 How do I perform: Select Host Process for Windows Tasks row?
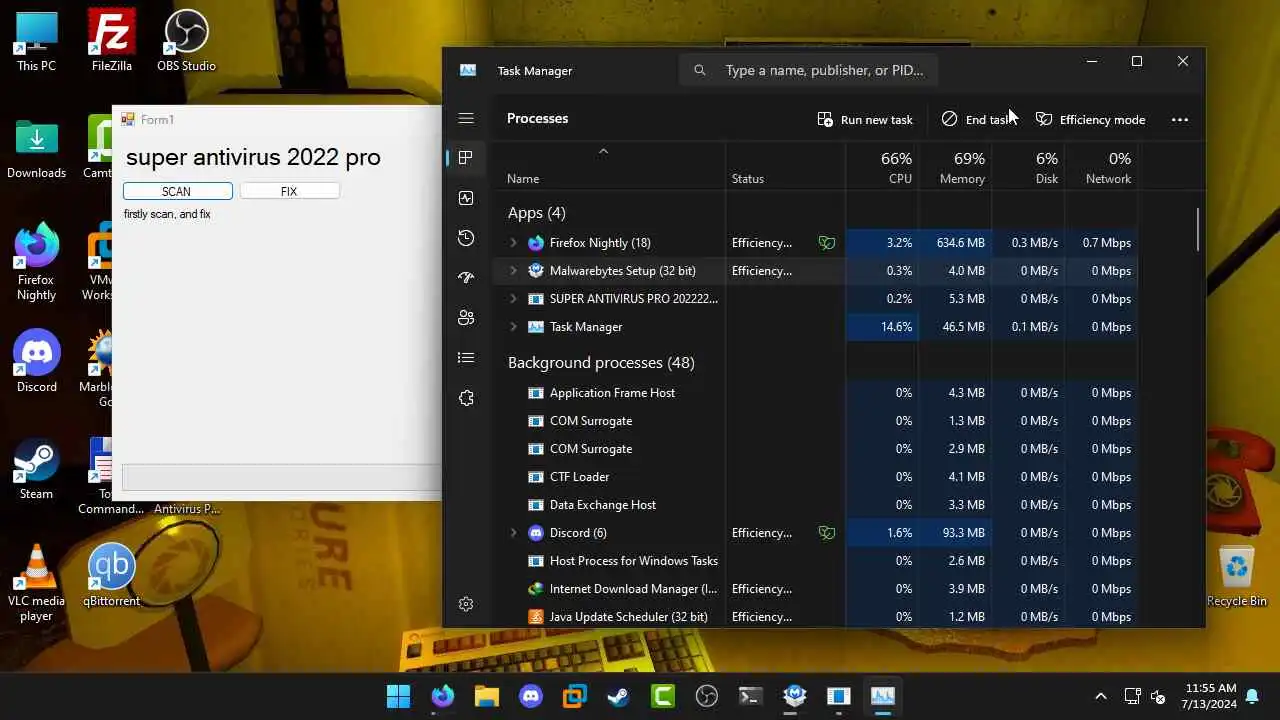(814, 561)
